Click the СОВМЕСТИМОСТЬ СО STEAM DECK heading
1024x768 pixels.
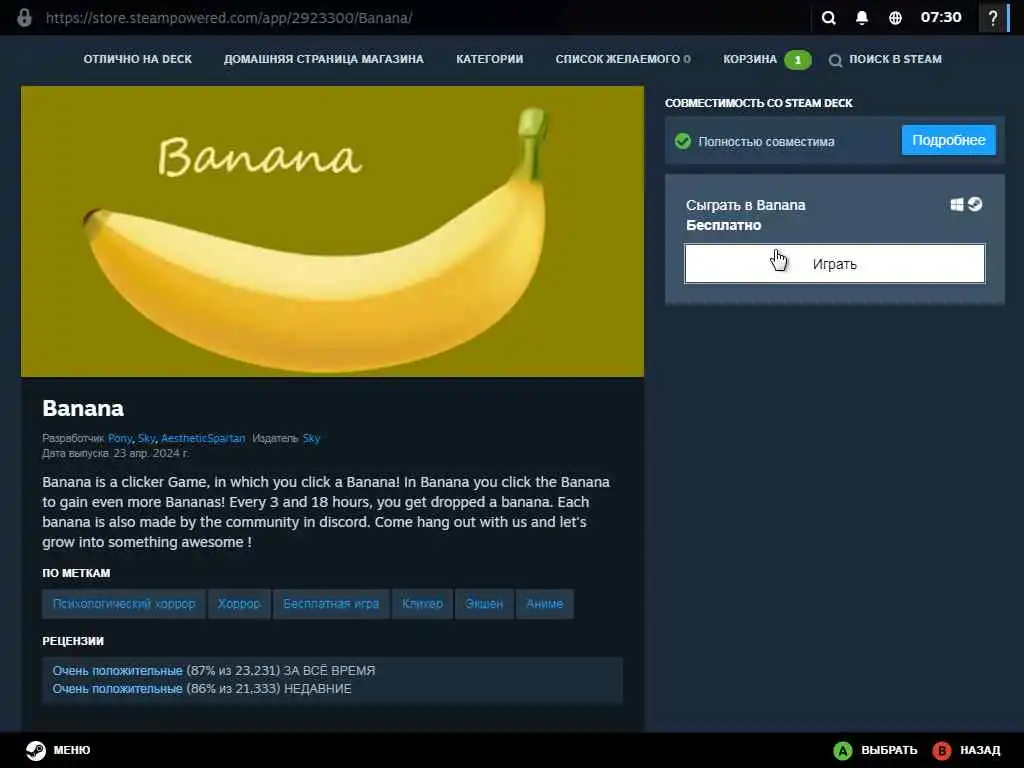pos(759,103)
